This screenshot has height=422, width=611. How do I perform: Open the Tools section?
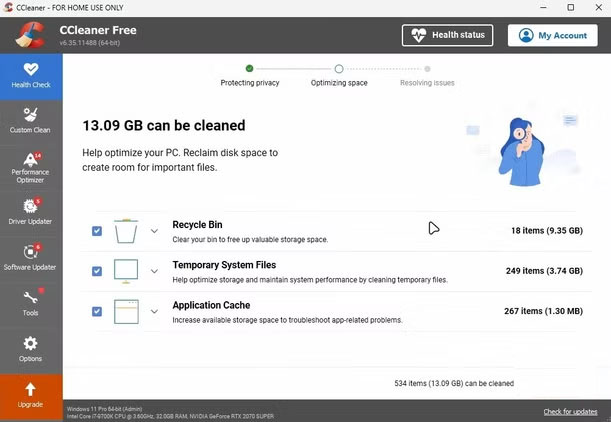coord(30,304)
